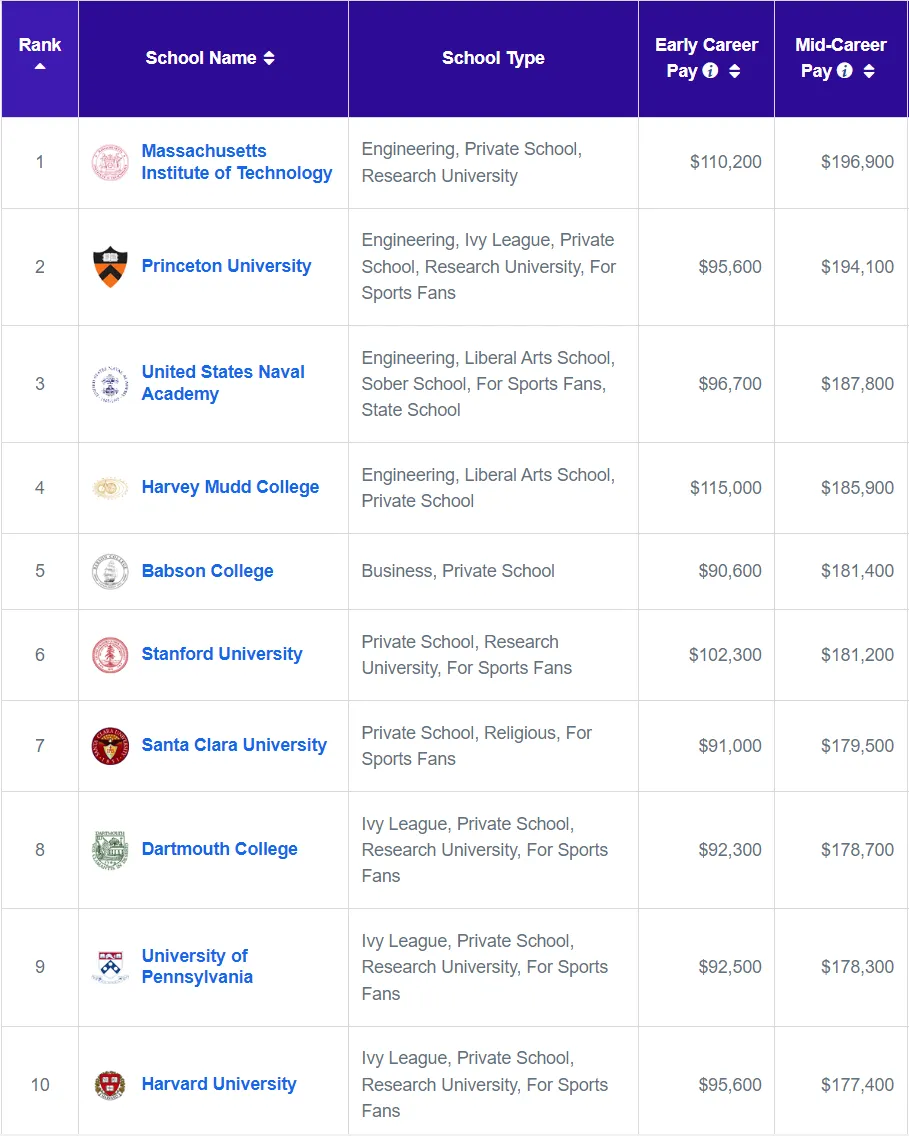Viewport: 909px width, 1136px height.
Task: Sort by Mid-Career Pay arrows
Action: point(868,71)
